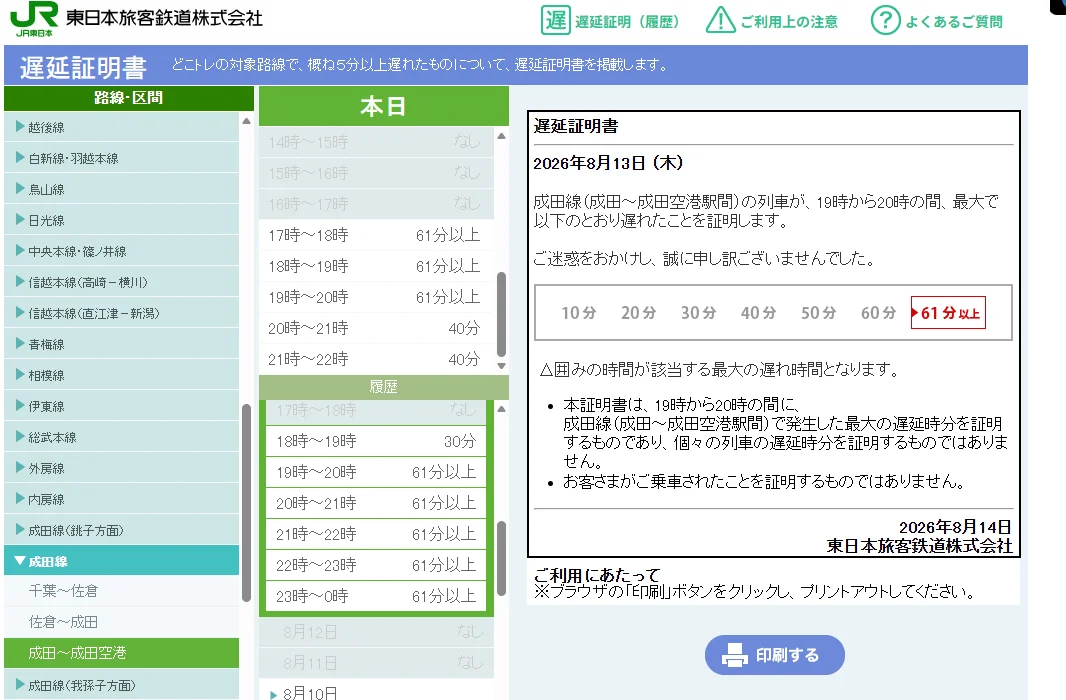Expand the 中央本線・篠ノ井線 route
This screenshot has width=1066, height=700.
tap(122, 251)
